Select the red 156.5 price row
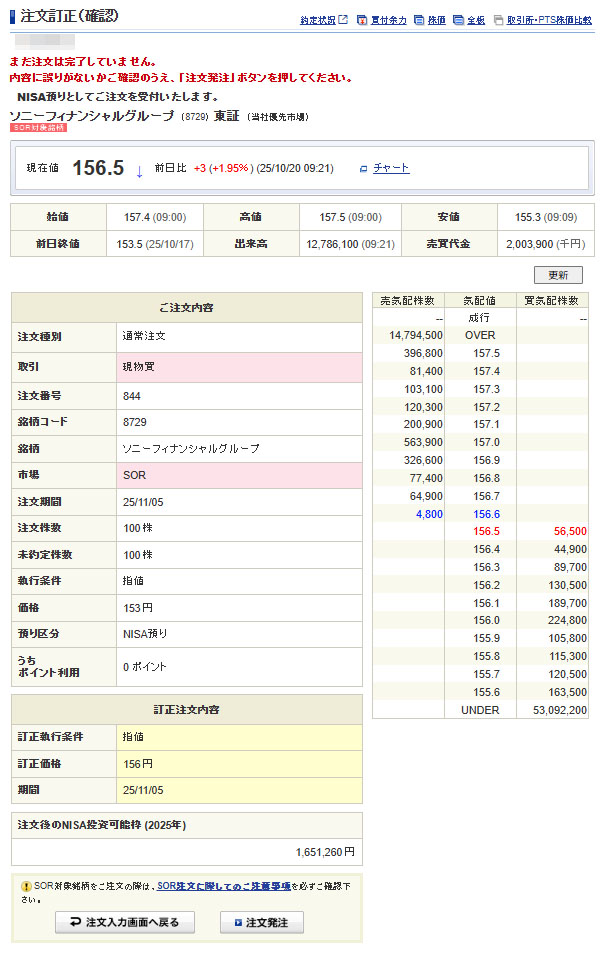Viewport: 600px width, 953px height. [x=480, y=532]
